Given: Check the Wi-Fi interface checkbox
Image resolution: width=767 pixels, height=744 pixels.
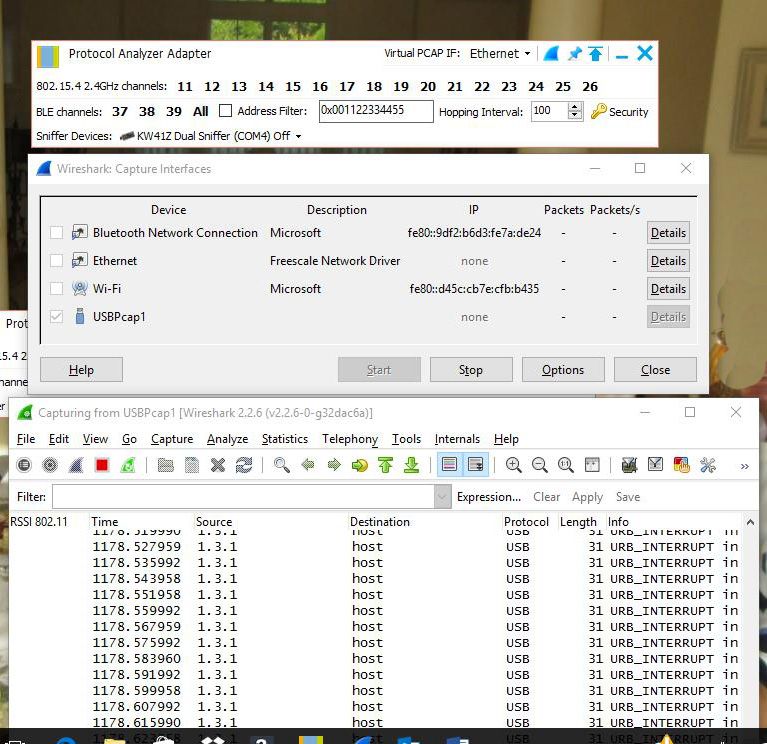Looking at the screenshot, I should tap(56, 289).
